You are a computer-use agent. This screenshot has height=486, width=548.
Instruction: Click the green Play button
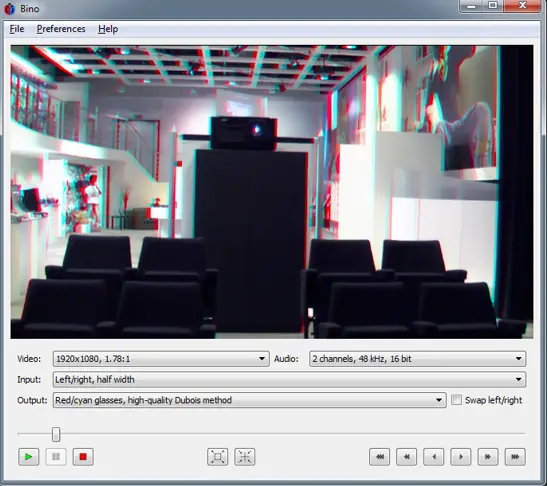pyautogui.click(x=28, y=457)
